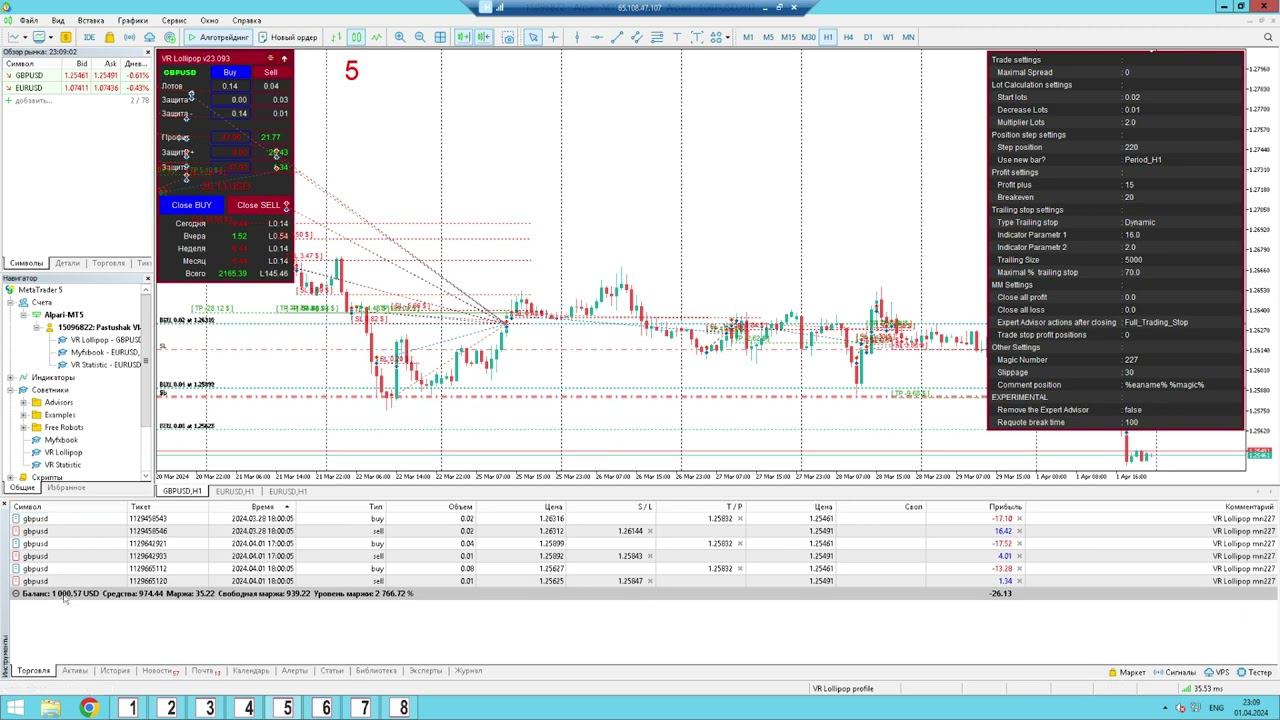Select the M15 timeframe
Image resolution: width=1280 pixels, height=720 pixels.
(x=788, y=37)
